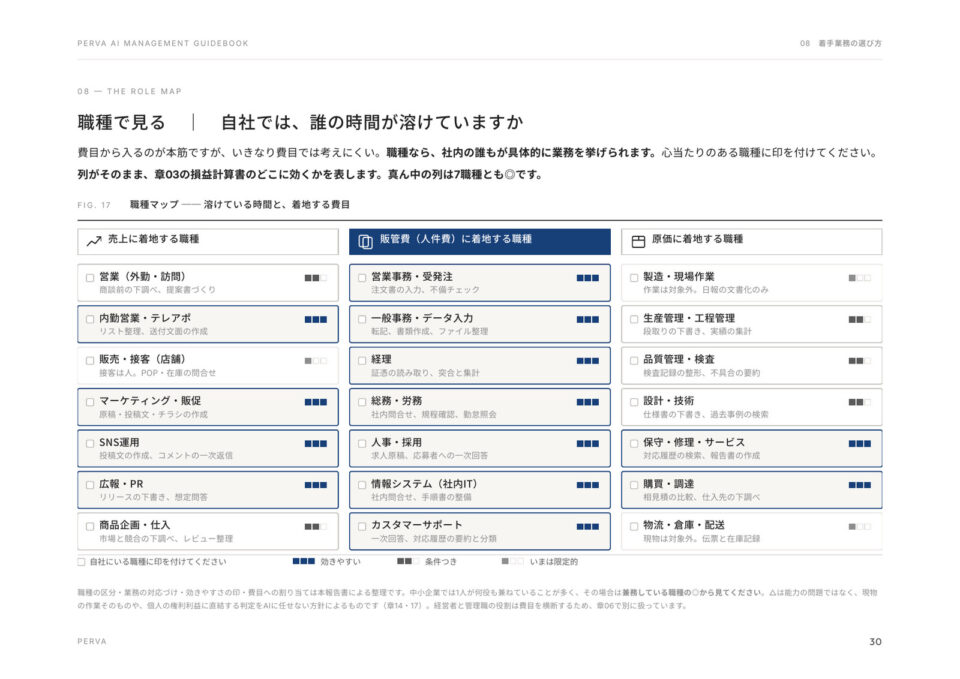The image size is (960, 679).
Task: Tick the 生産管理・工程管理 checkbox
Action: pyautogui.click(x=634, y=320)
